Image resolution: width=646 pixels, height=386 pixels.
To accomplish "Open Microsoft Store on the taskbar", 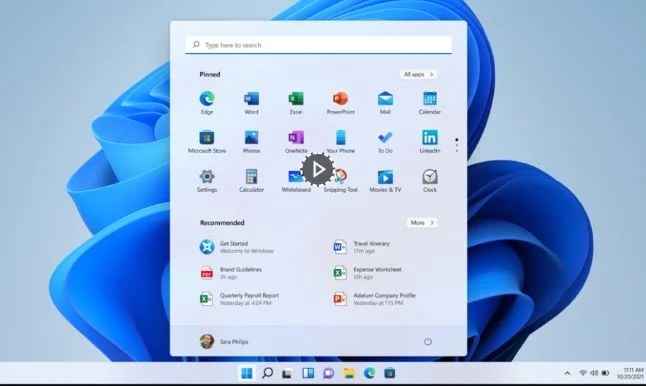I will [390, 373].
